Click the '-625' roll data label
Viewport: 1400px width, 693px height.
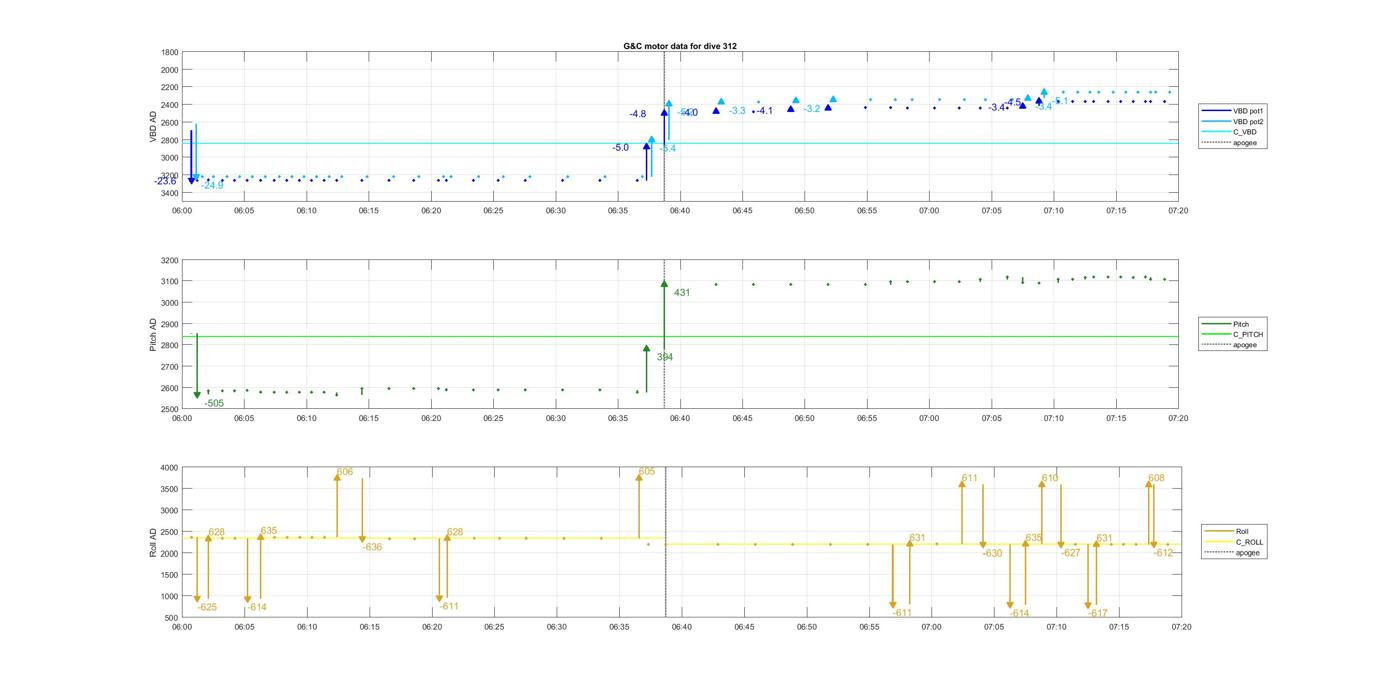tap(207, 607)
